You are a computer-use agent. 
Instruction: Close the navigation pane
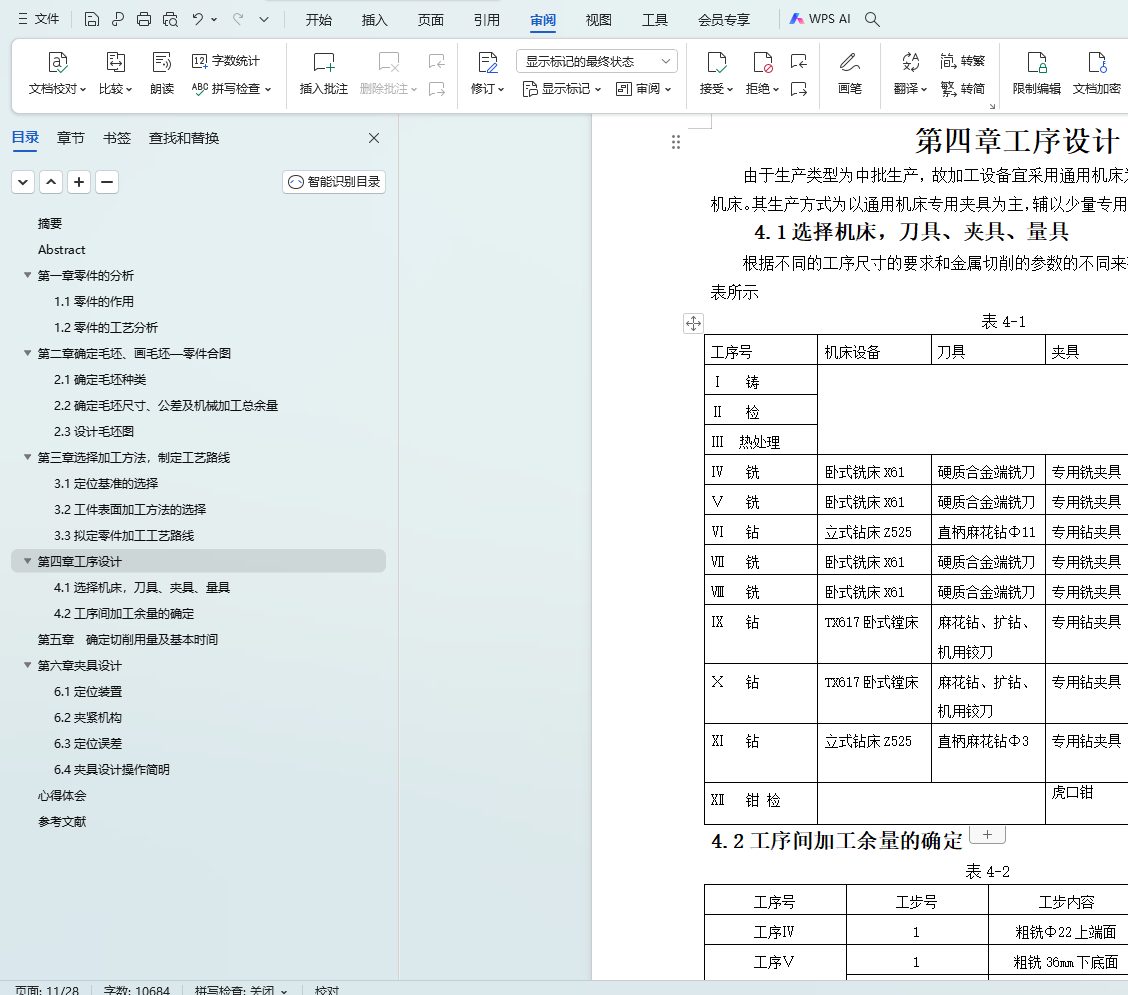374,138
